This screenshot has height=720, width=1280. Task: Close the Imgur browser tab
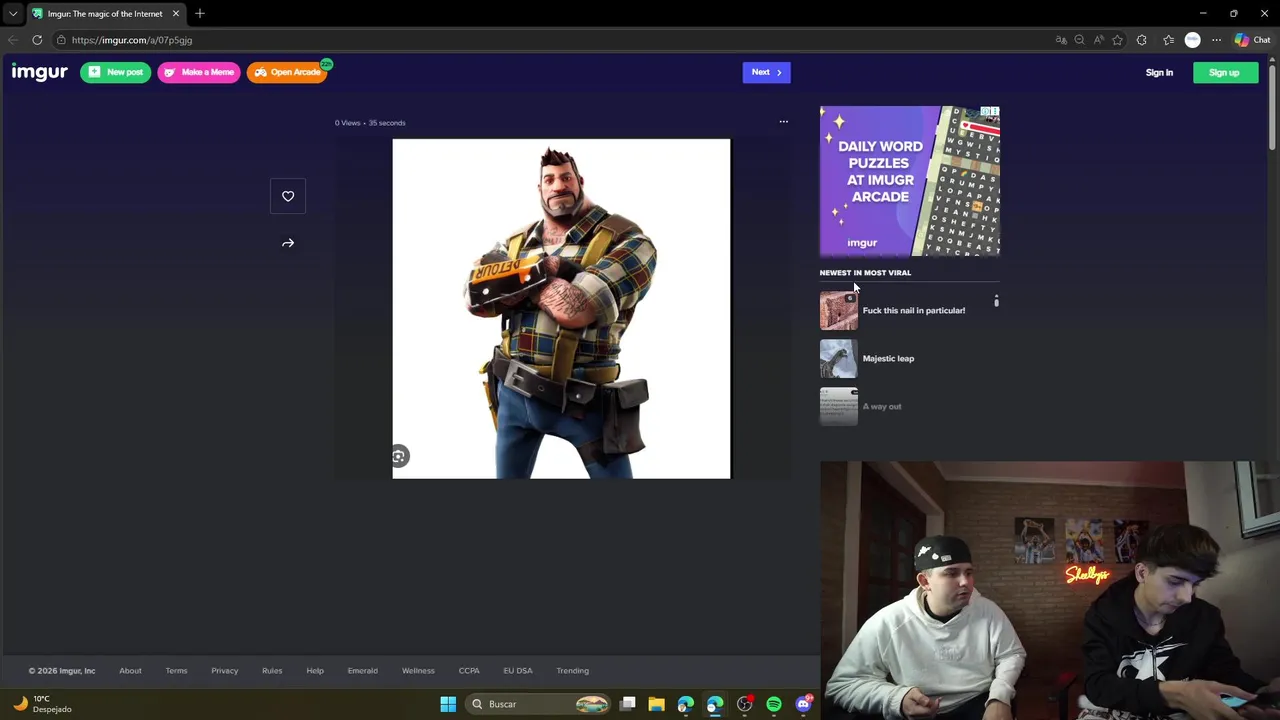(176, 14)
